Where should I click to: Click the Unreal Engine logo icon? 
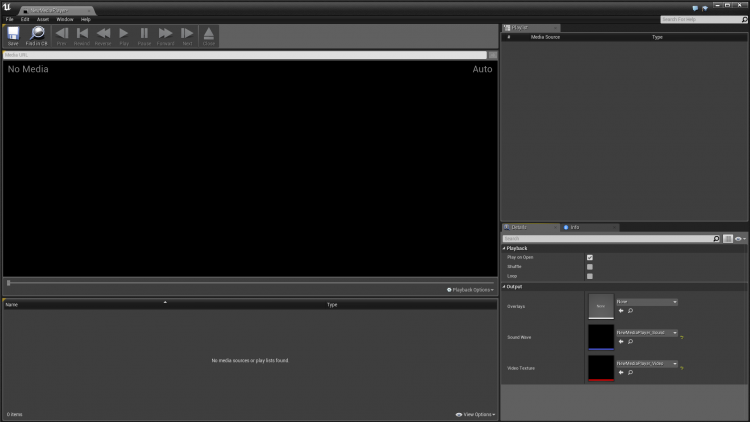click(x=7, y=7)
